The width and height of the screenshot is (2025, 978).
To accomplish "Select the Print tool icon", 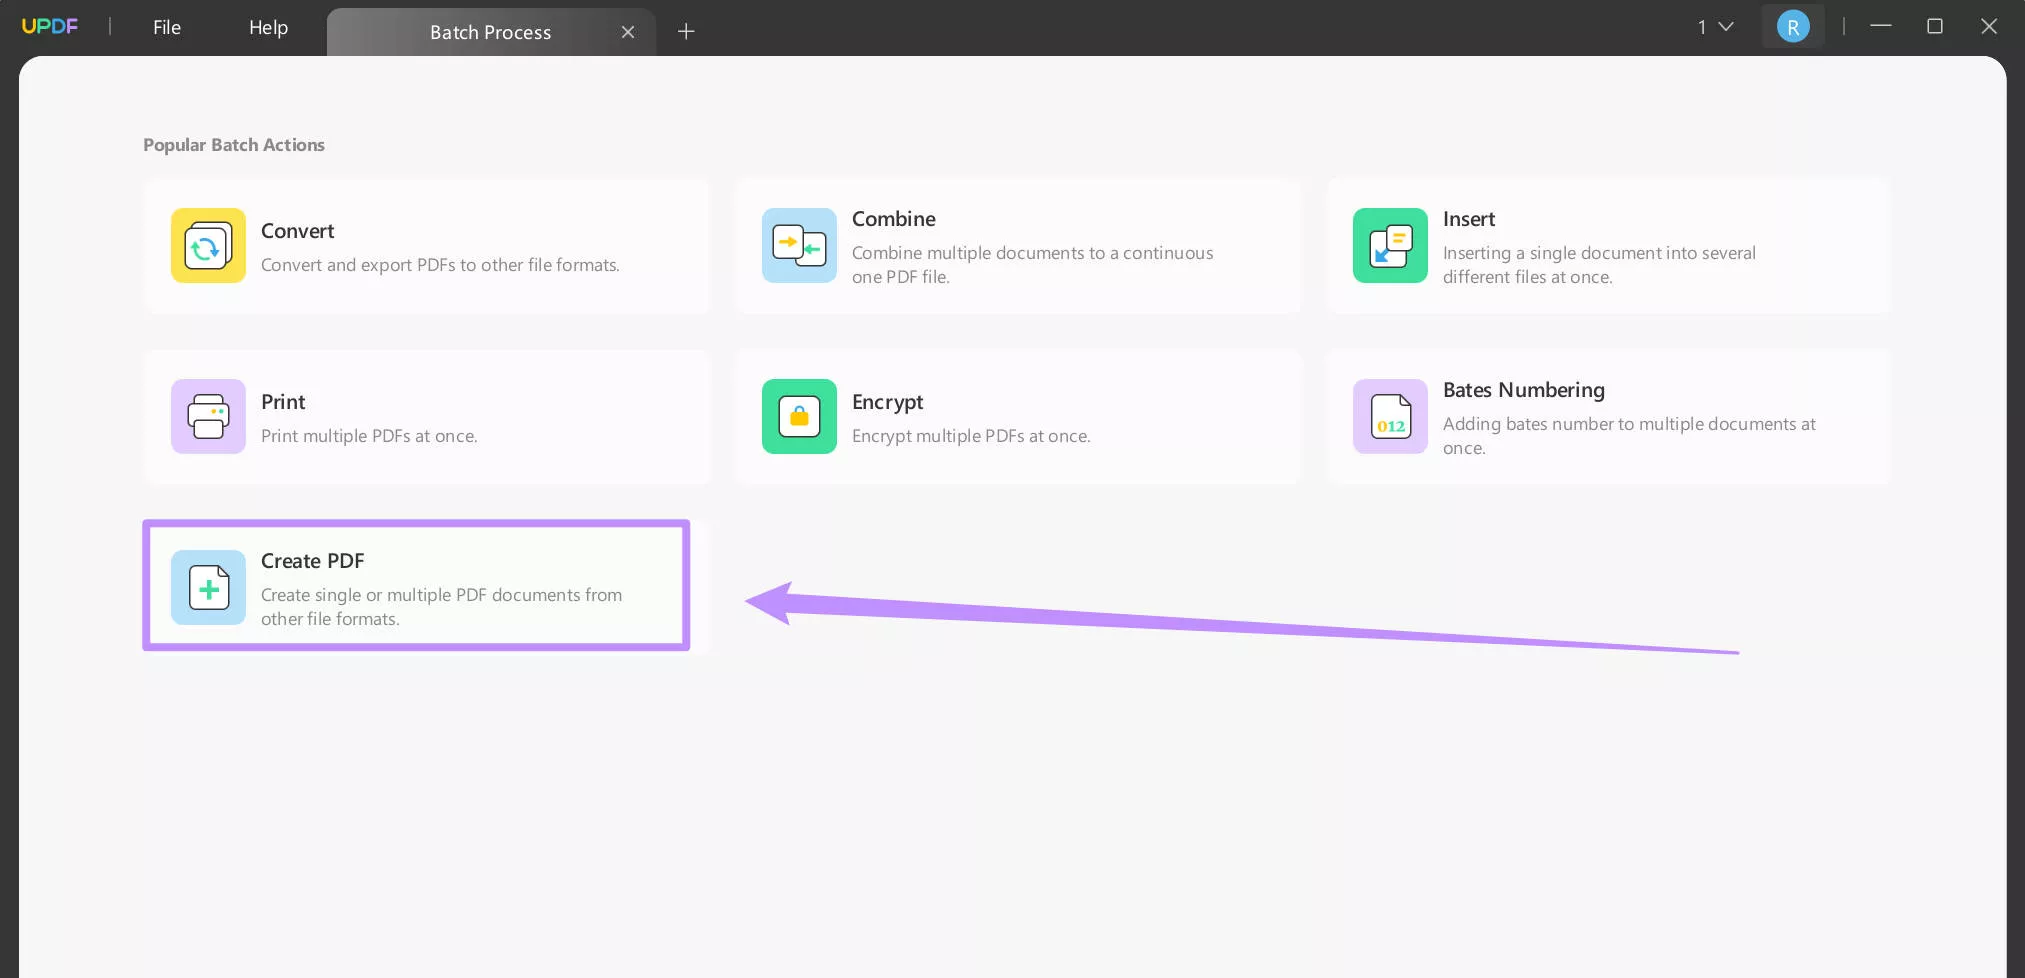I will (208, 417).
